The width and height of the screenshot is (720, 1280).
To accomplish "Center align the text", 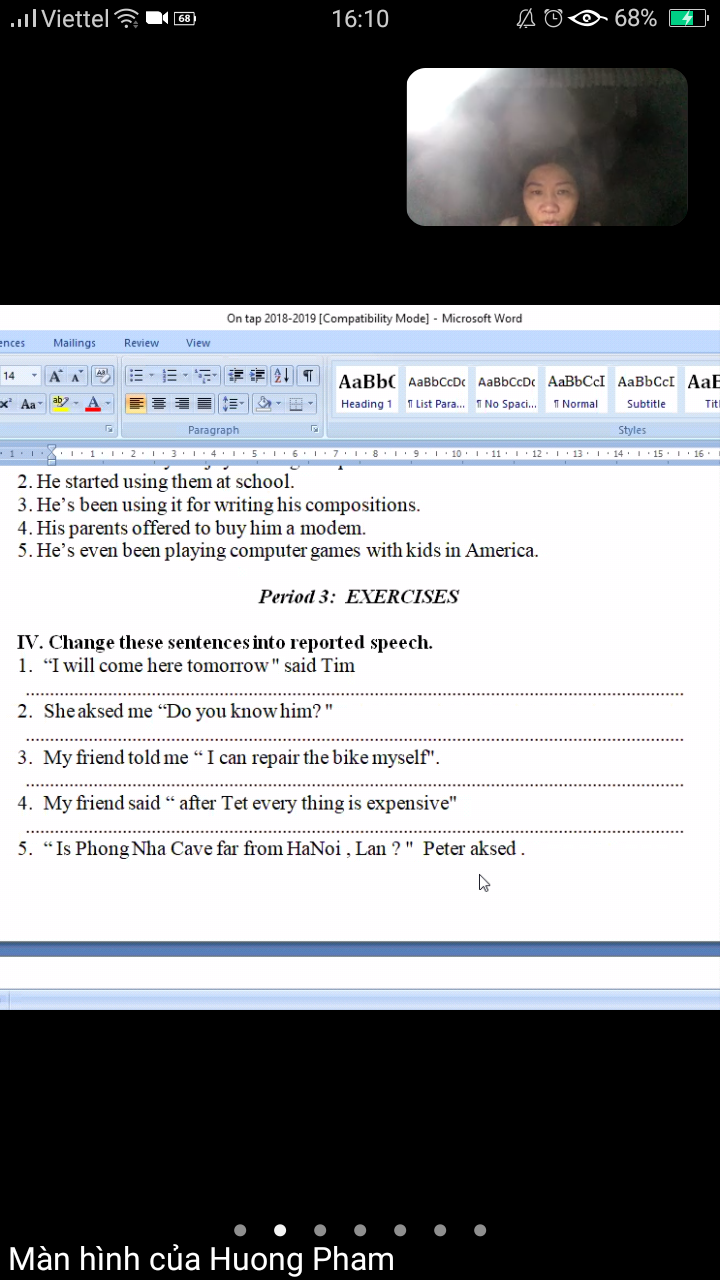I will point(159,404).
